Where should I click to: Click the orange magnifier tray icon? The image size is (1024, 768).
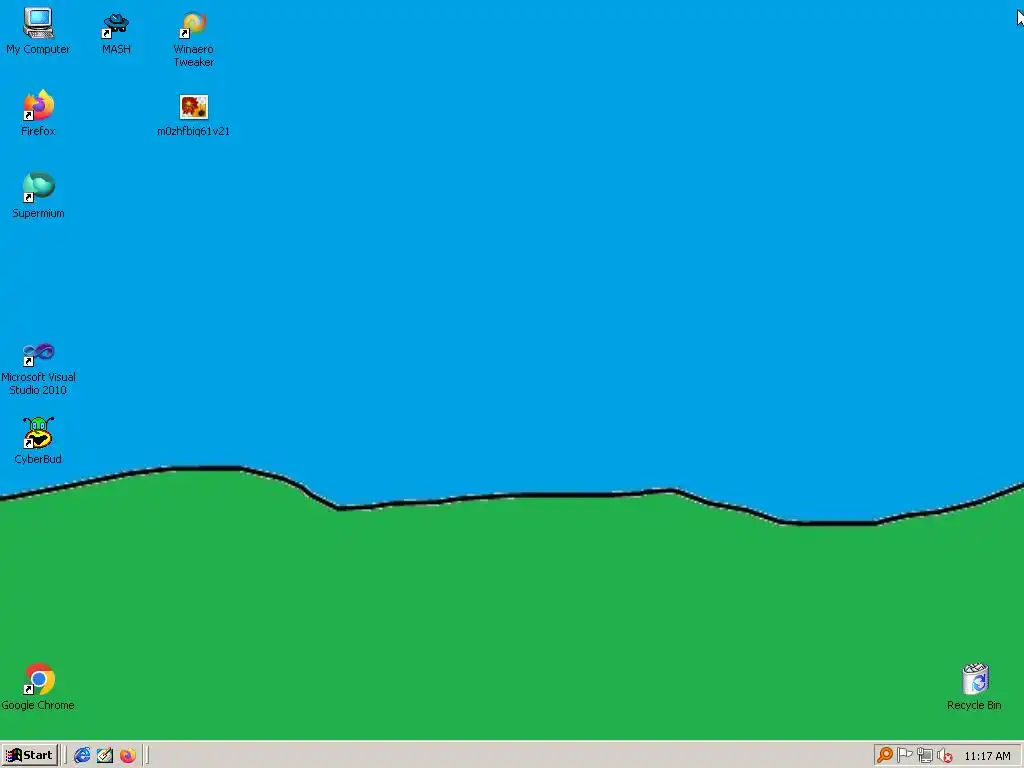tap(885, 756)
